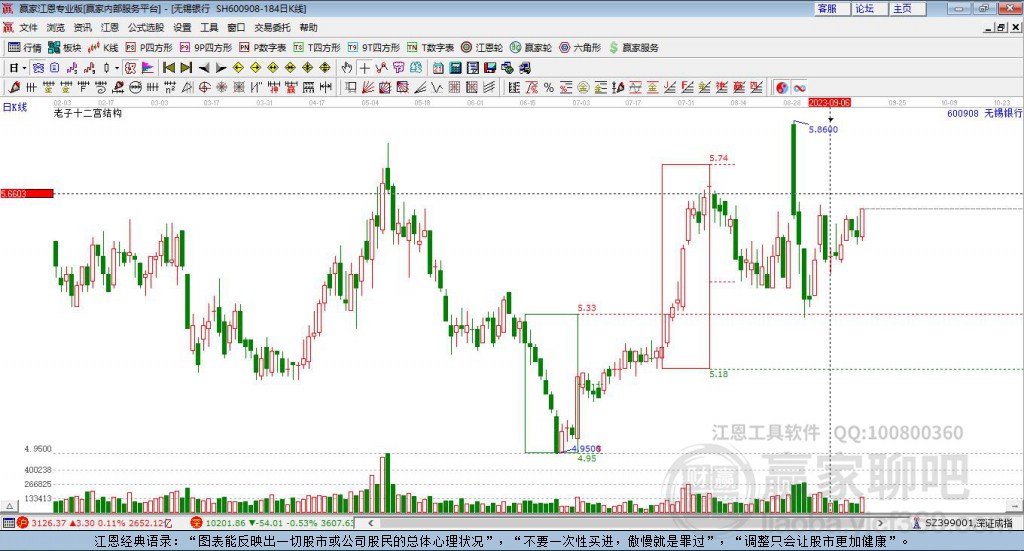Viewport: 1024px width, 551px height.
Task: Open the 资讯 menu
Action: tap(82, 27)
